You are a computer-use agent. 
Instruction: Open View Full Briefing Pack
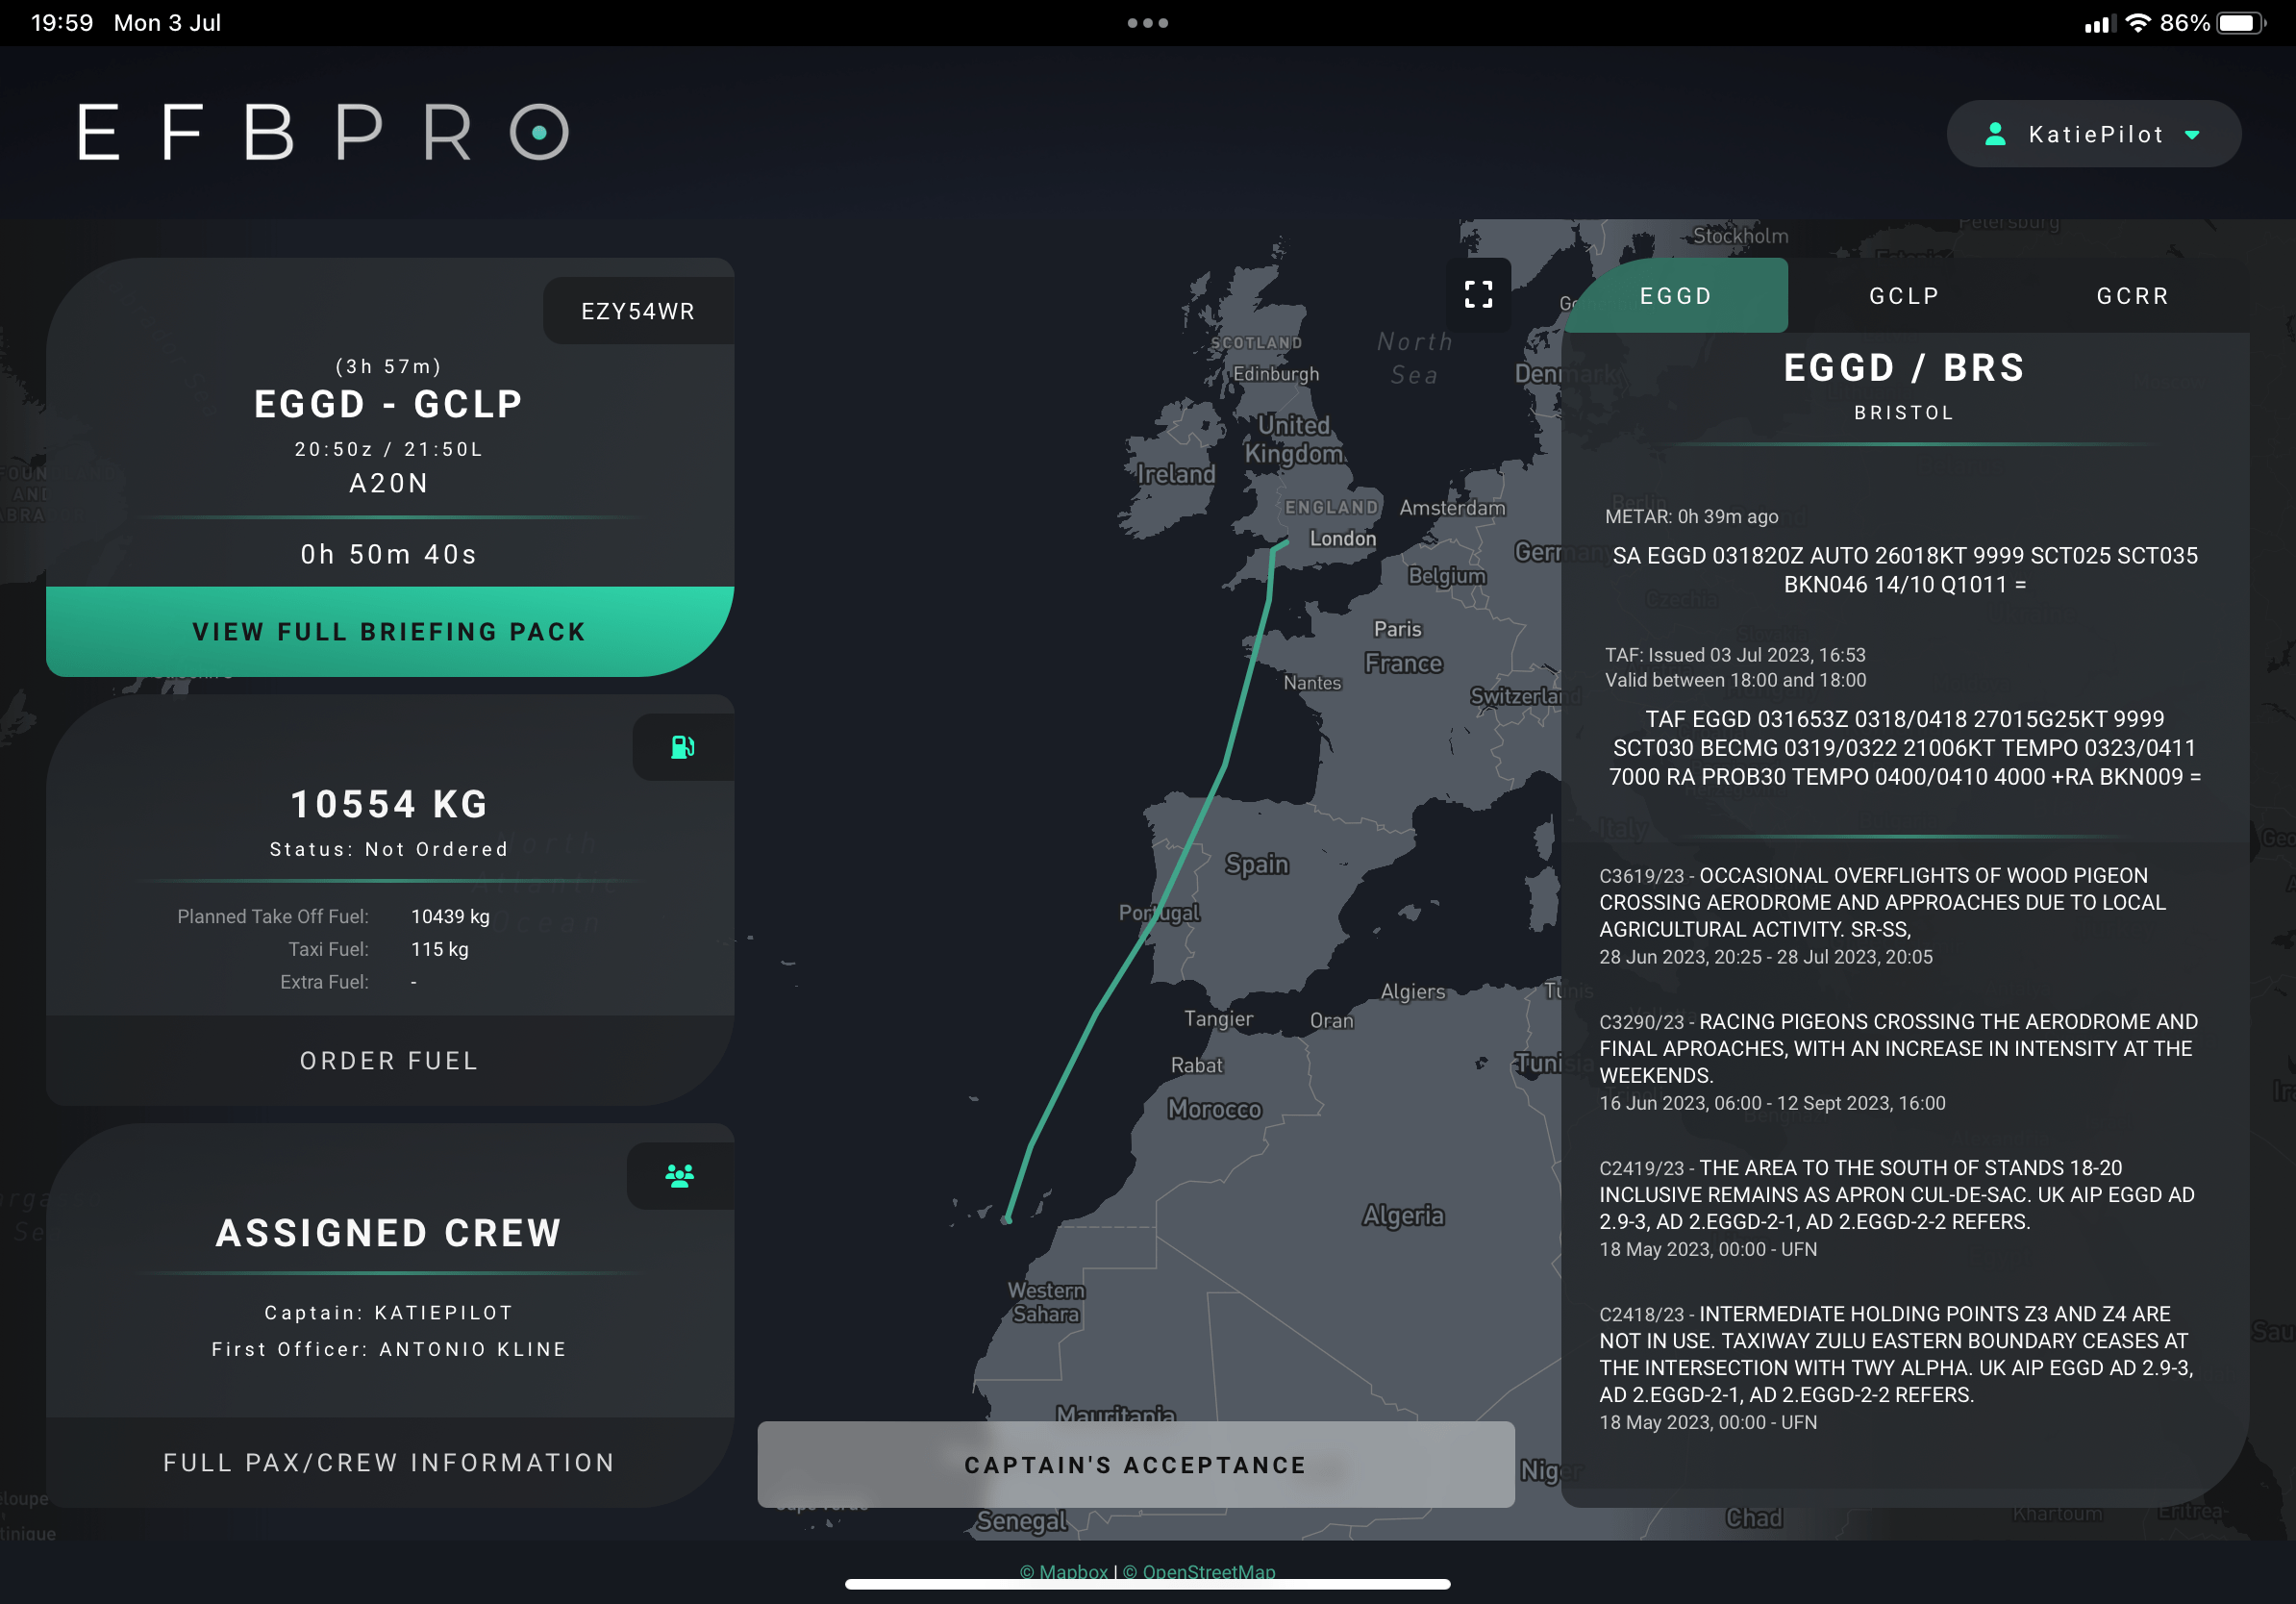[389, 631]
